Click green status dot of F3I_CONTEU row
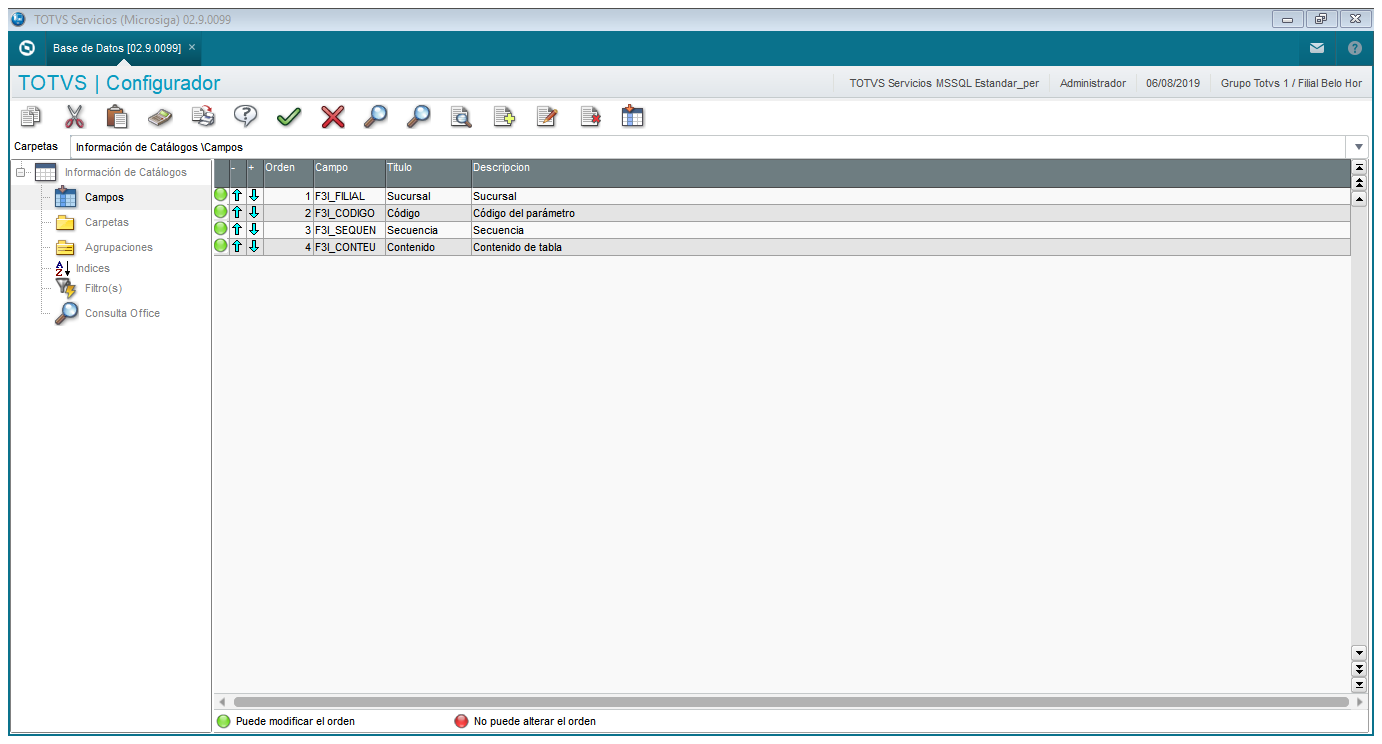The width and height of the screenshot is (1382, 744). tap(221, 246)
